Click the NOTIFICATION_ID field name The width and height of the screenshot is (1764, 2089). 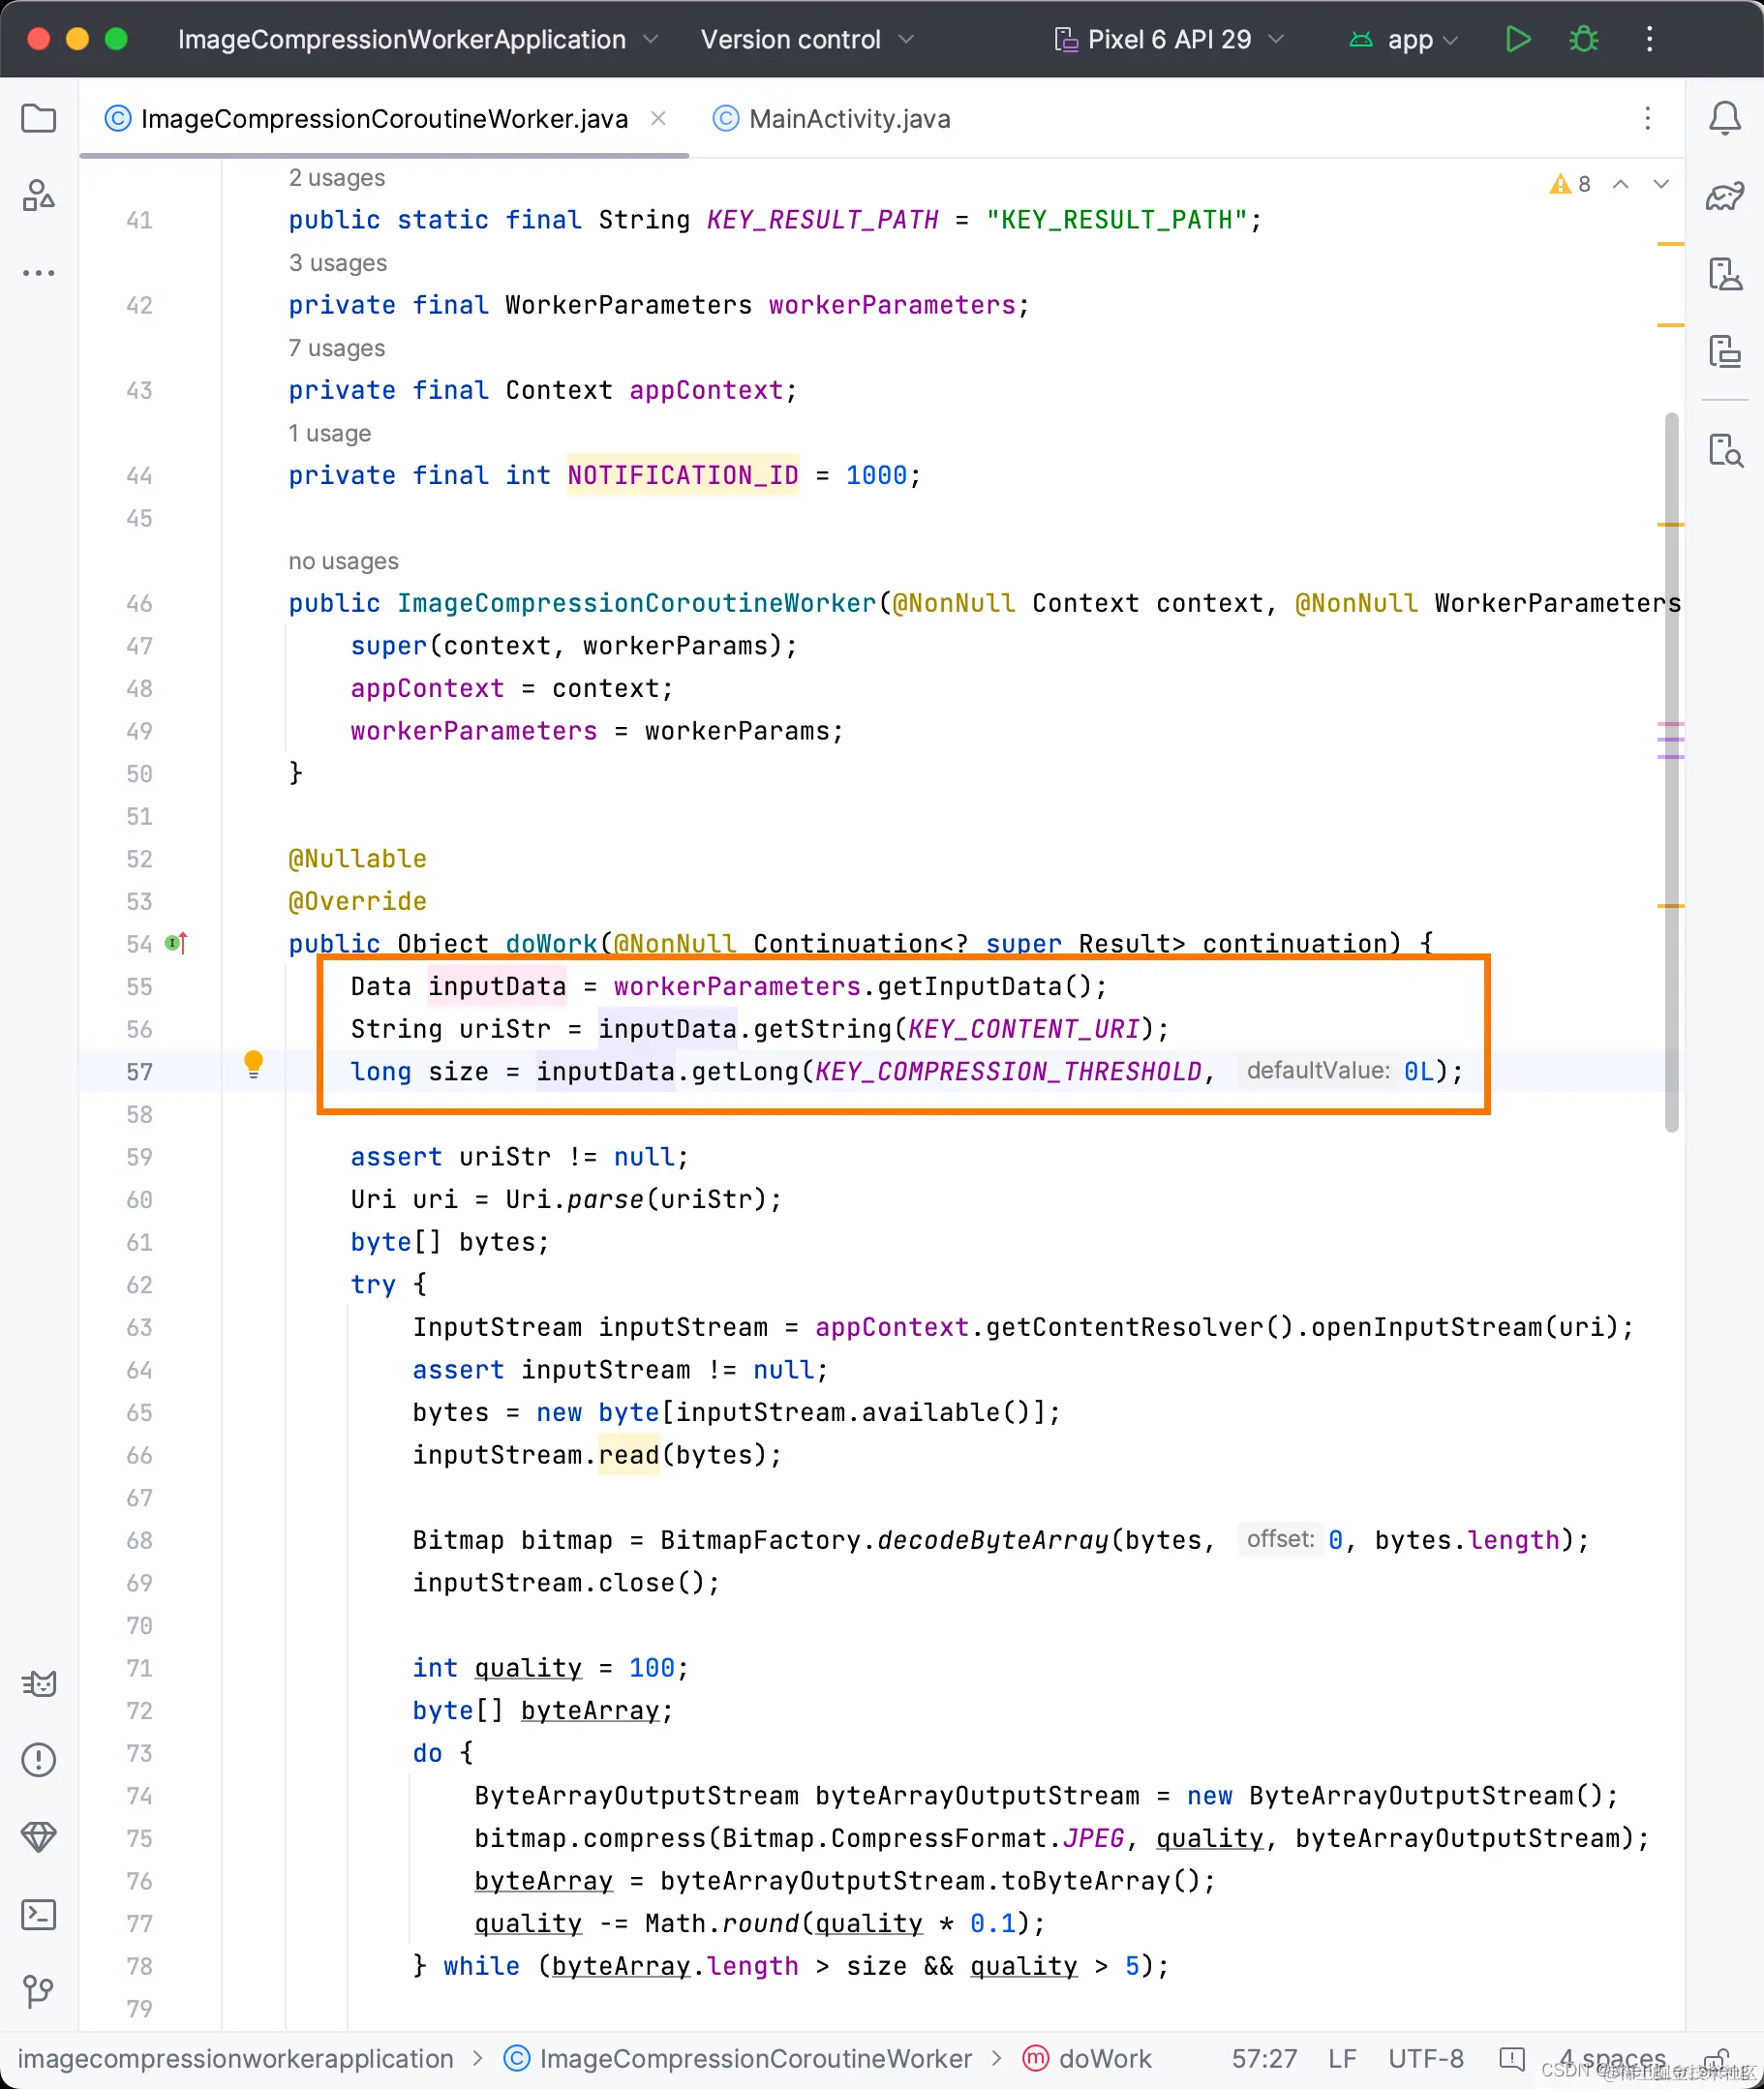[x=683, y=475]
